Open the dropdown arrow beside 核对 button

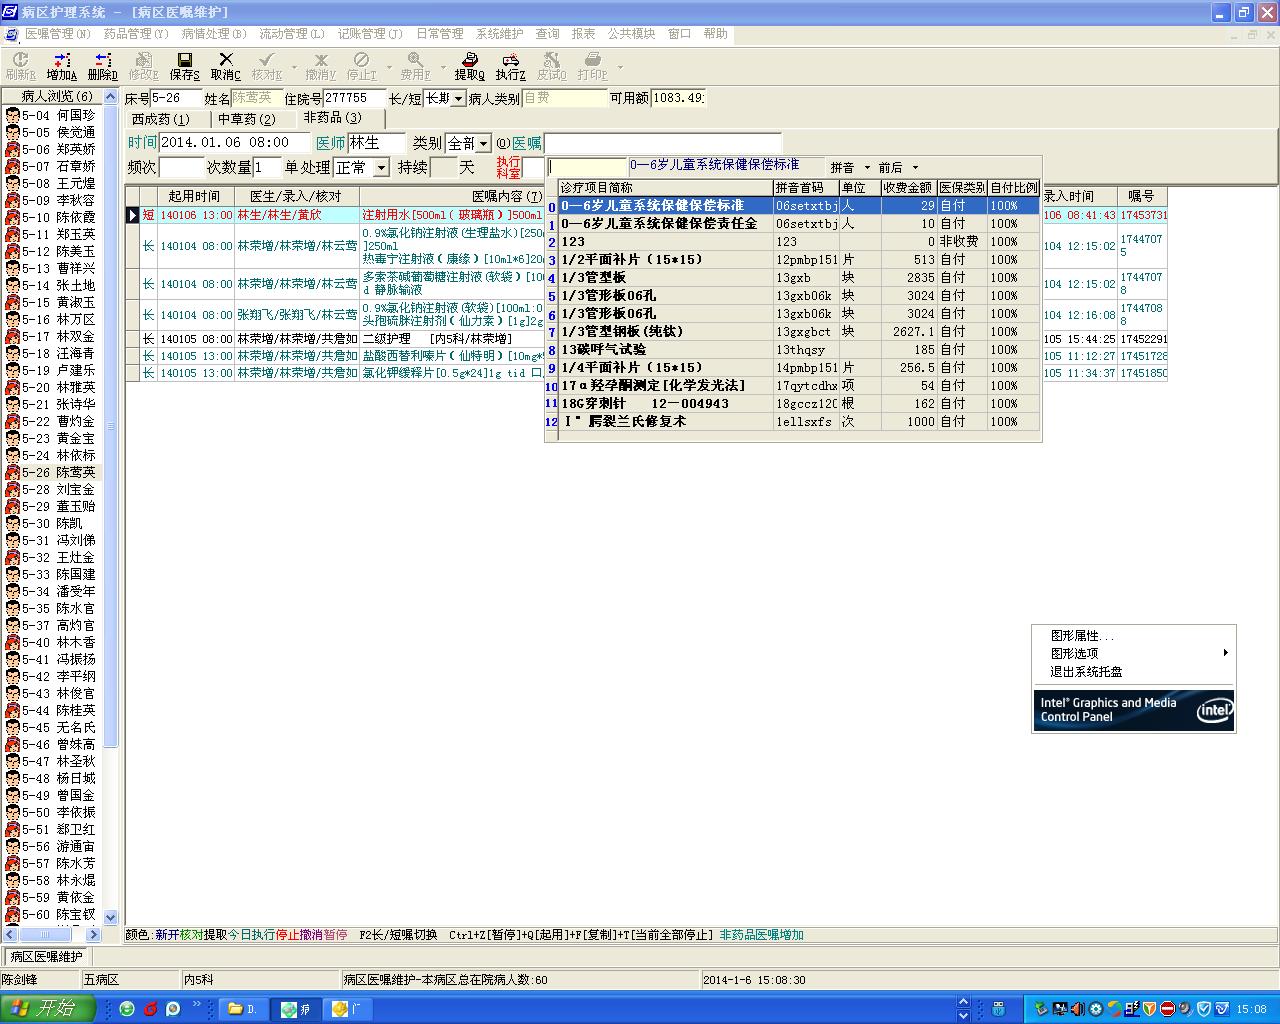point(294,68)
